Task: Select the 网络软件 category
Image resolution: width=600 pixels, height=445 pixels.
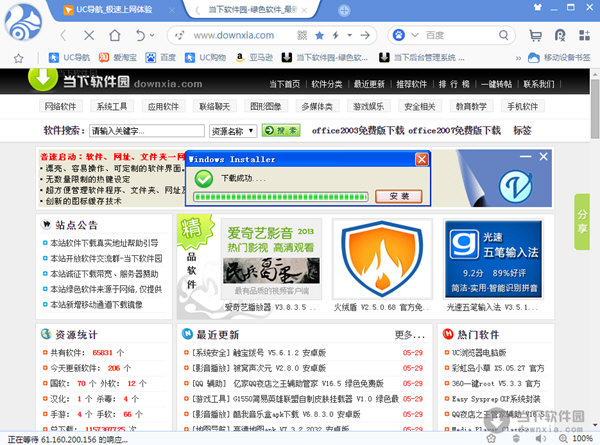Action: click(x=60, y=106)
